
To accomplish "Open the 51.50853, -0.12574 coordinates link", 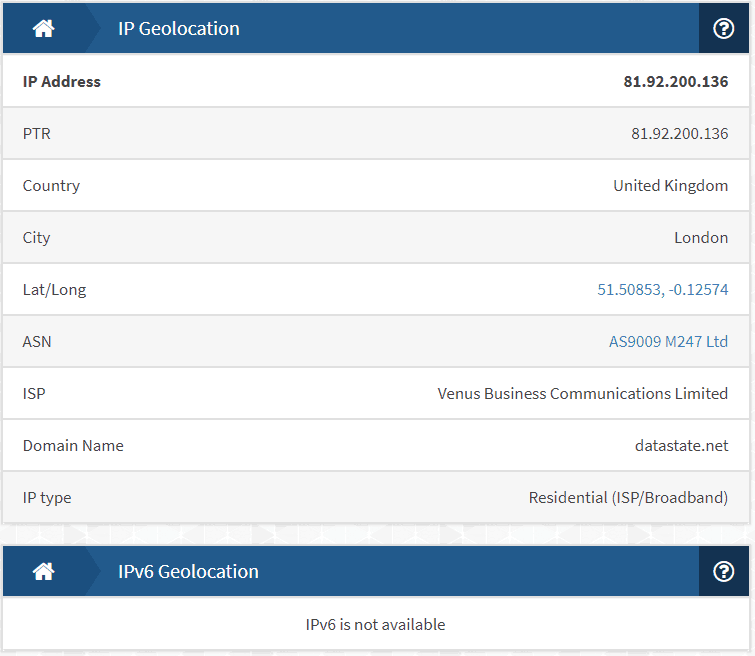I will pyautogui.click(x=663, y=289).
